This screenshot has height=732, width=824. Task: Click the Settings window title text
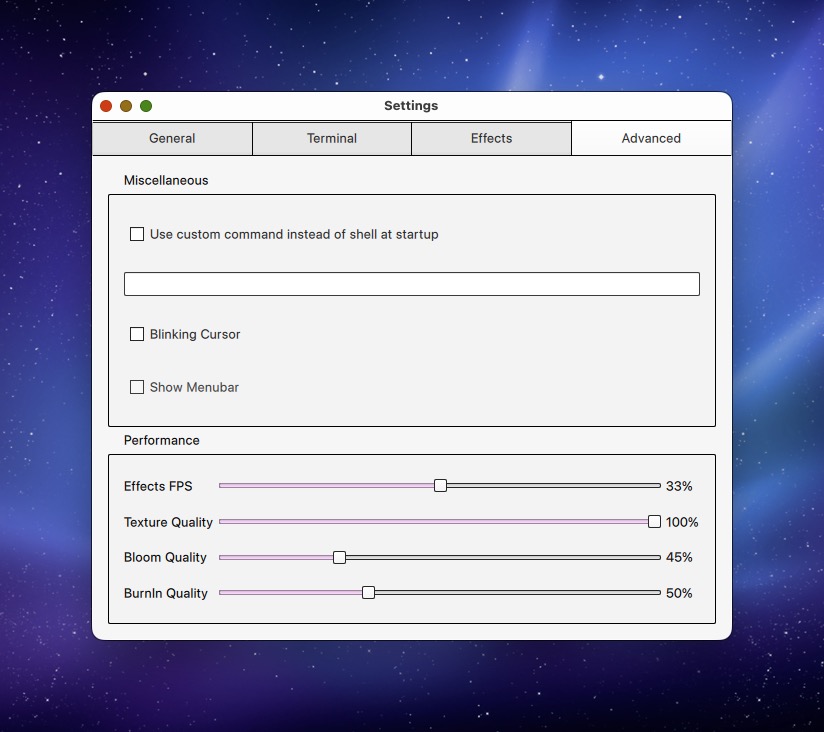411,106
